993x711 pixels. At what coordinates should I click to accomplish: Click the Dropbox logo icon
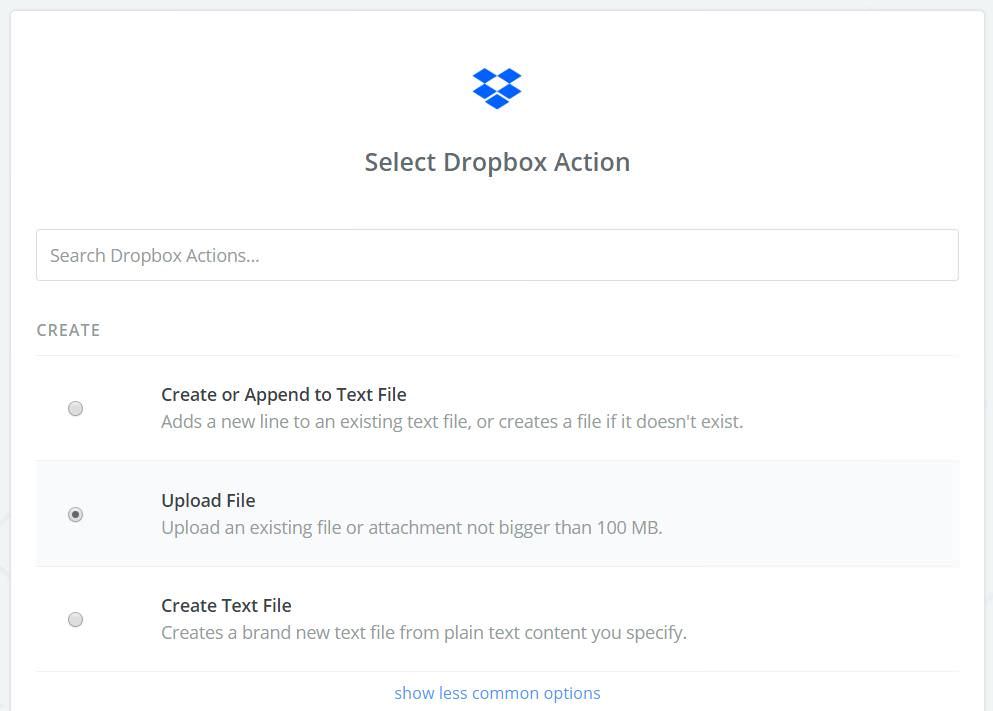tap(497, 88)
